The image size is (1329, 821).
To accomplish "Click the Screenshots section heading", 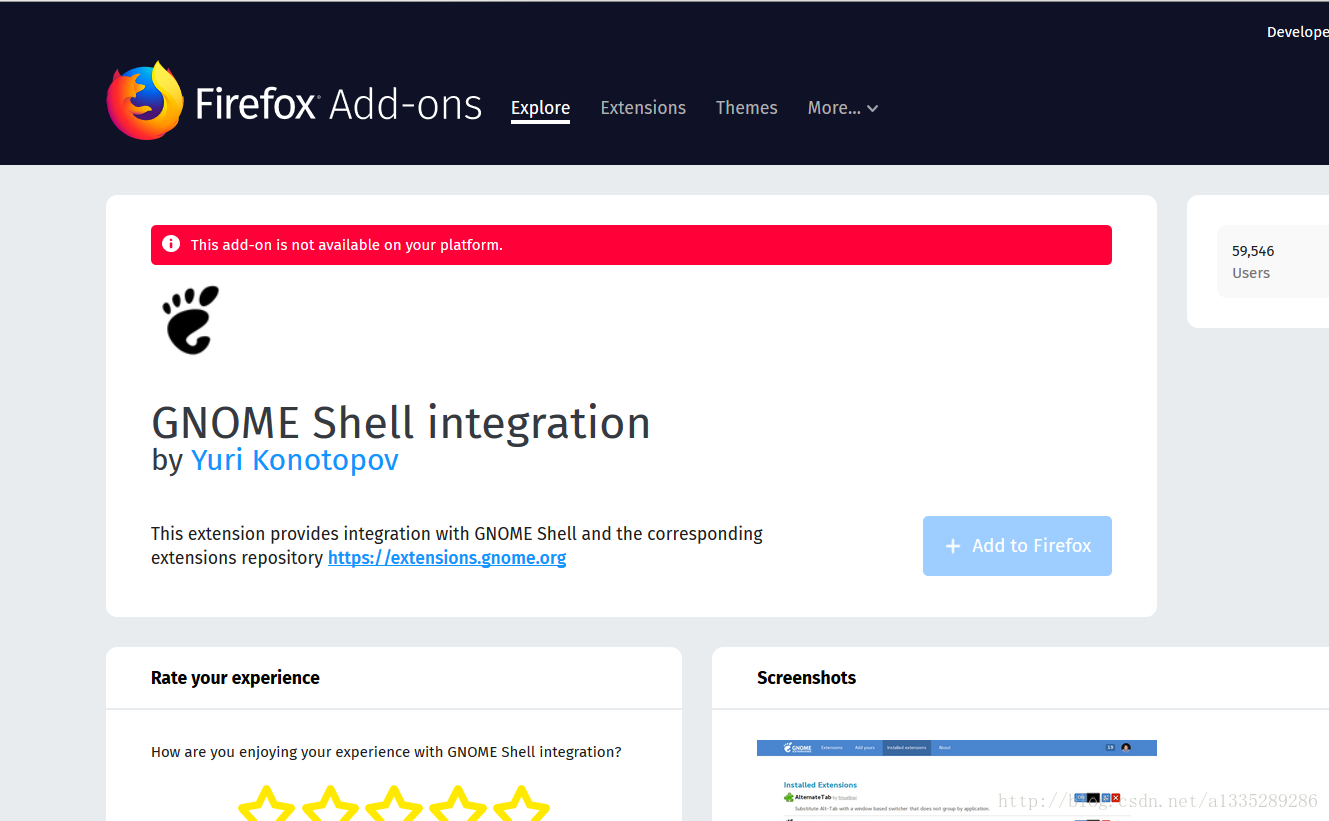I will click(807, 678).
